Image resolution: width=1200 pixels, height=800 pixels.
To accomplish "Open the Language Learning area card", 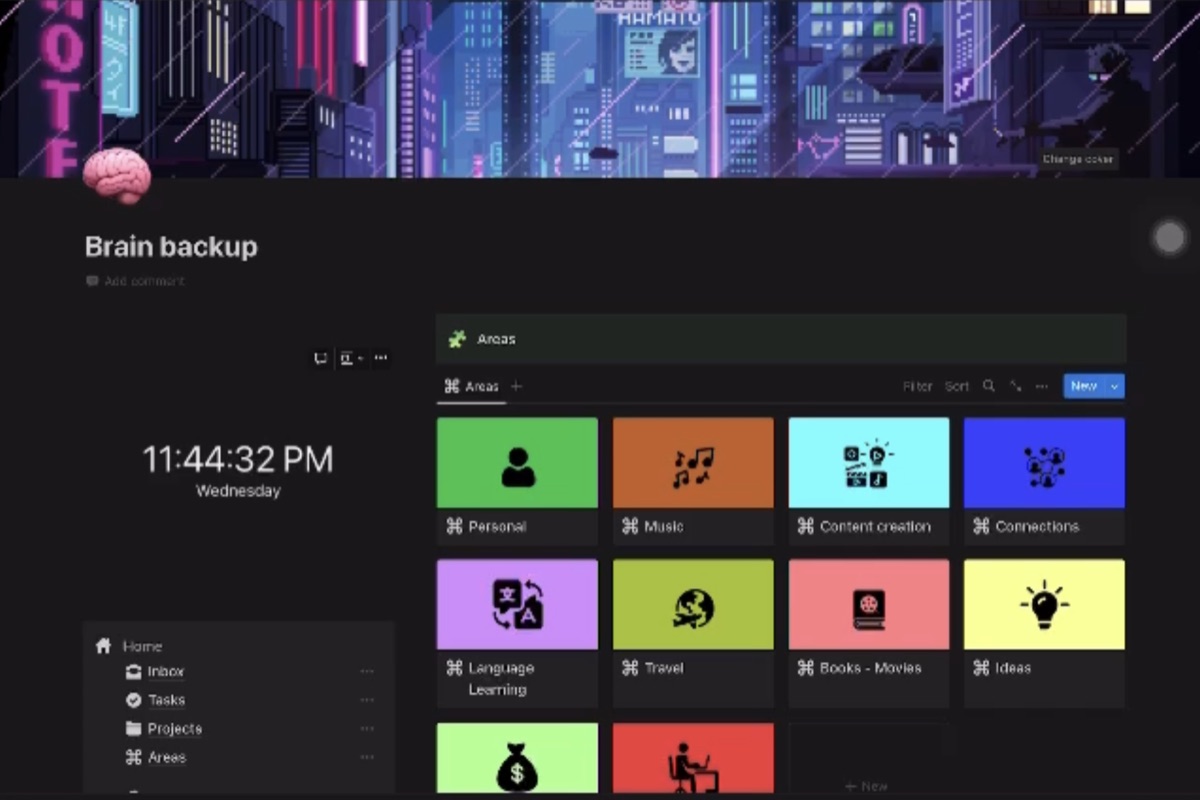I will tap(517, 633).
